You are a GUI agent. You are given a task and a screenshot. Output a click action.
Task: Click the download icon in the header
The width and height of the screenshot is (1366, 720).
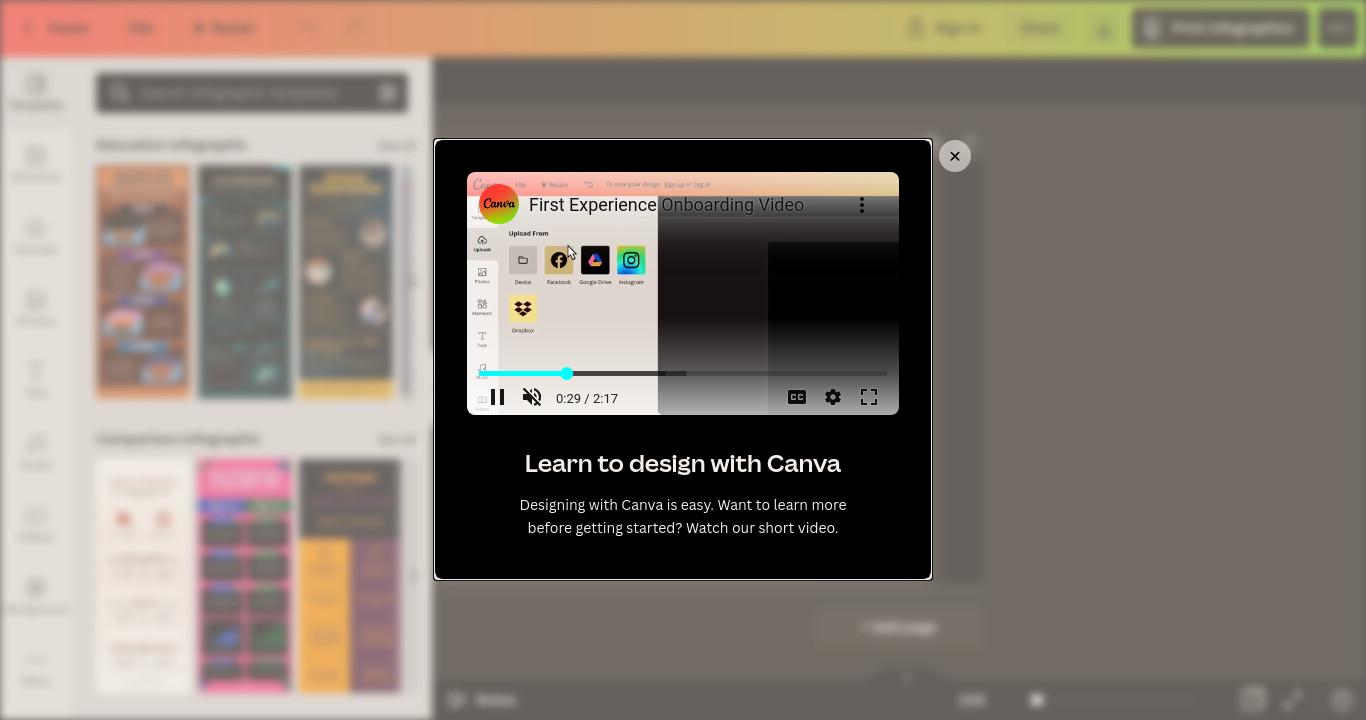tap(1104, 28)
